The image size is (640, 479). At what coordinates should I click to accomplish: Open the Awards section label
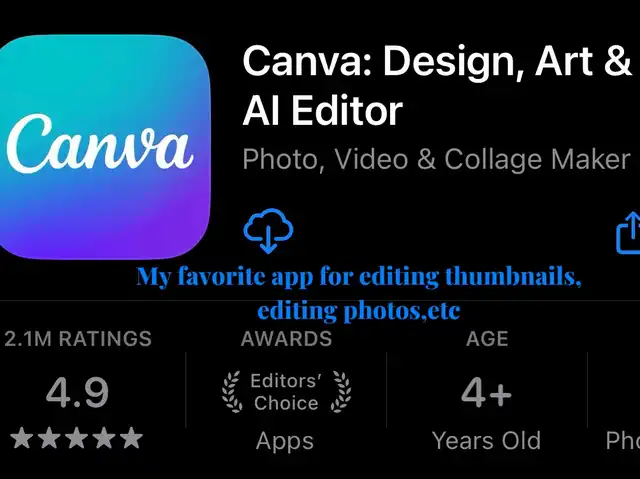(x=286, y=339)
